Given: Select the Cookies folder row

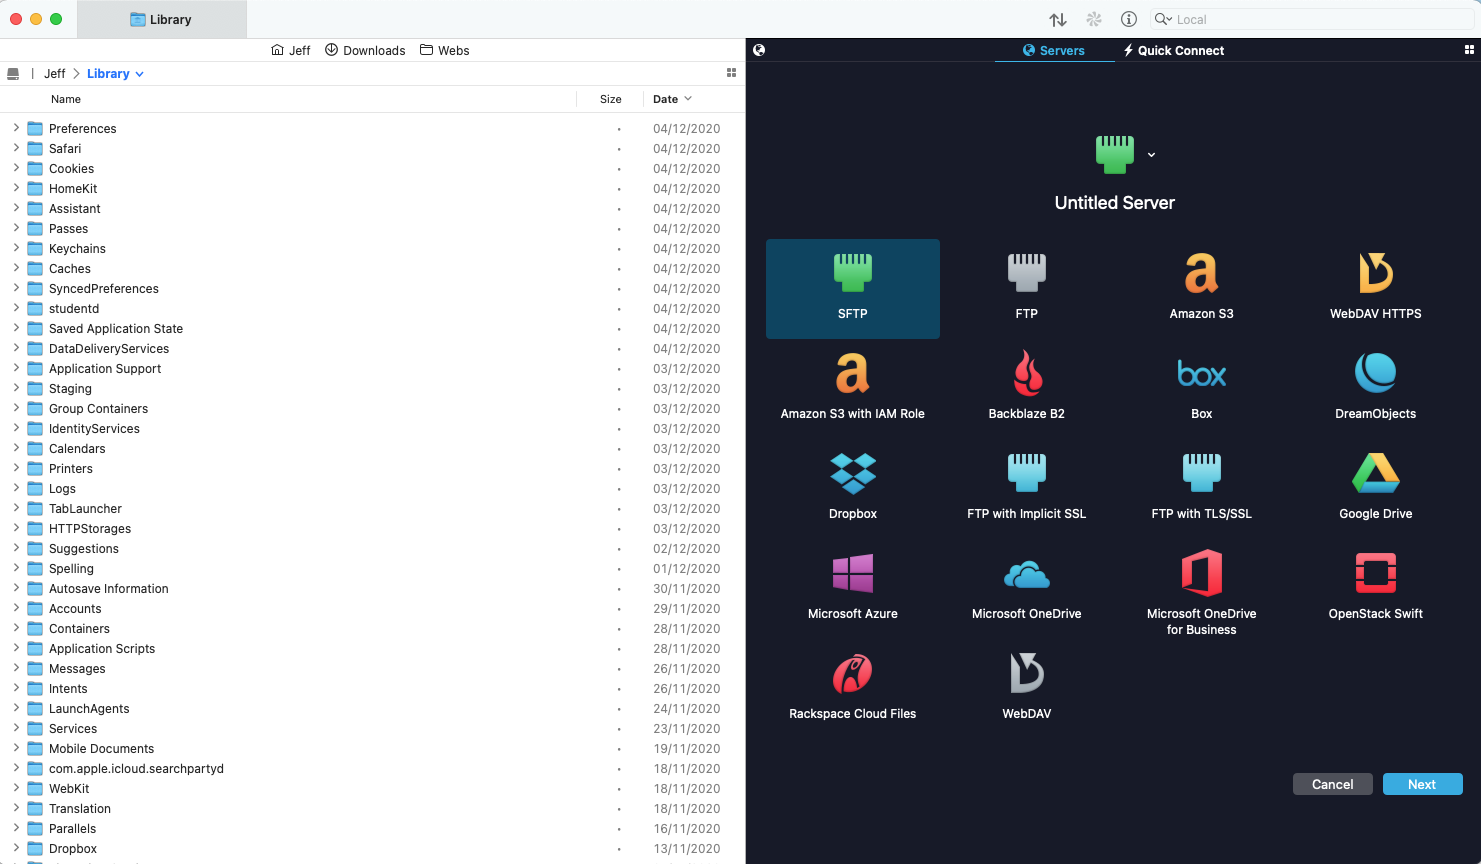Looking at the screenshot, I should tap(372, 168).
